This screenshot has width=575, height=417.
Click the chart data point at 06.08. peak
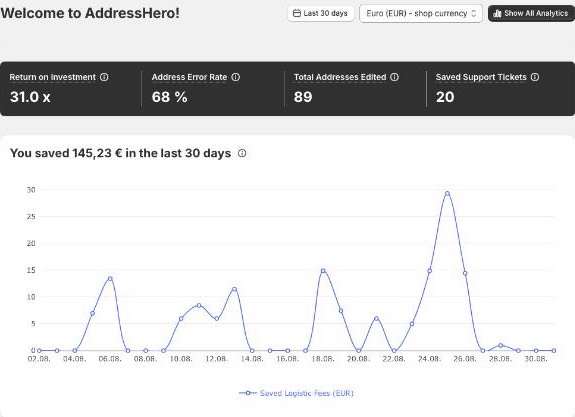coord(110,279)
